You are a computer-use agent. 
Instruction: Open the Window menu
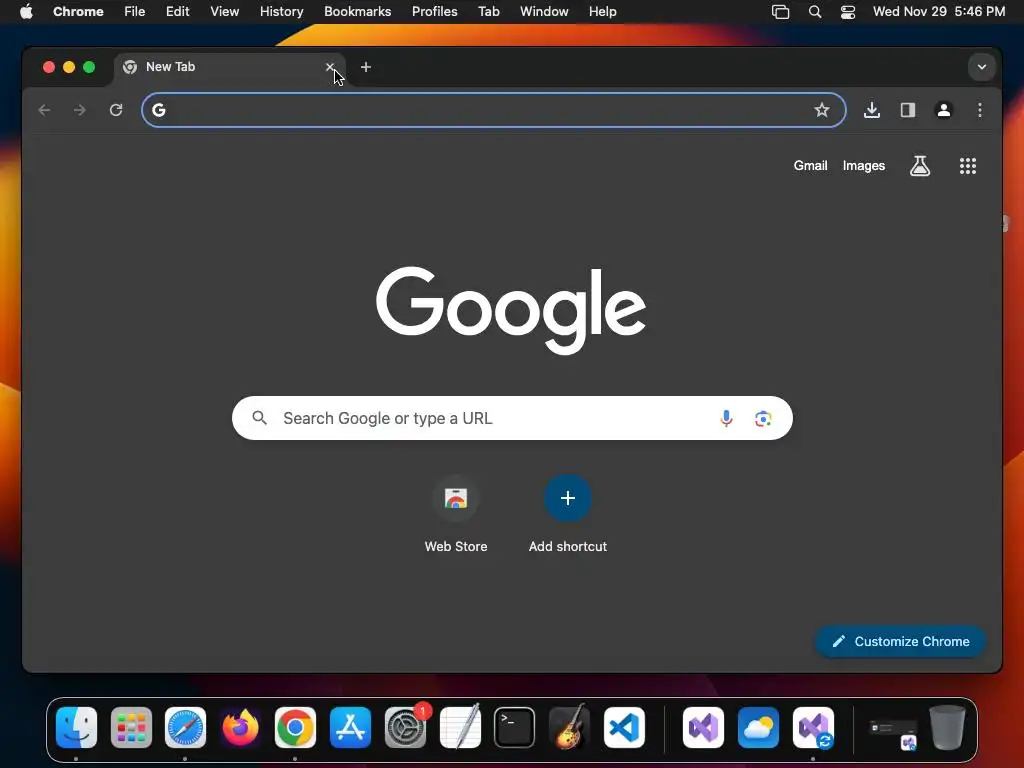tap(544, 12)
